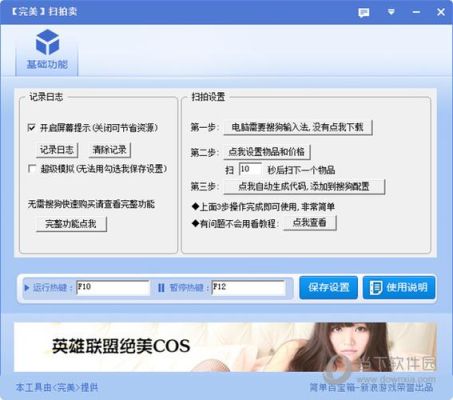This screenshot has height=400, width=453.
Task: Click 本工具由<完美>提供 footer text
Action: pyautogui.click(x=57, y=387)
